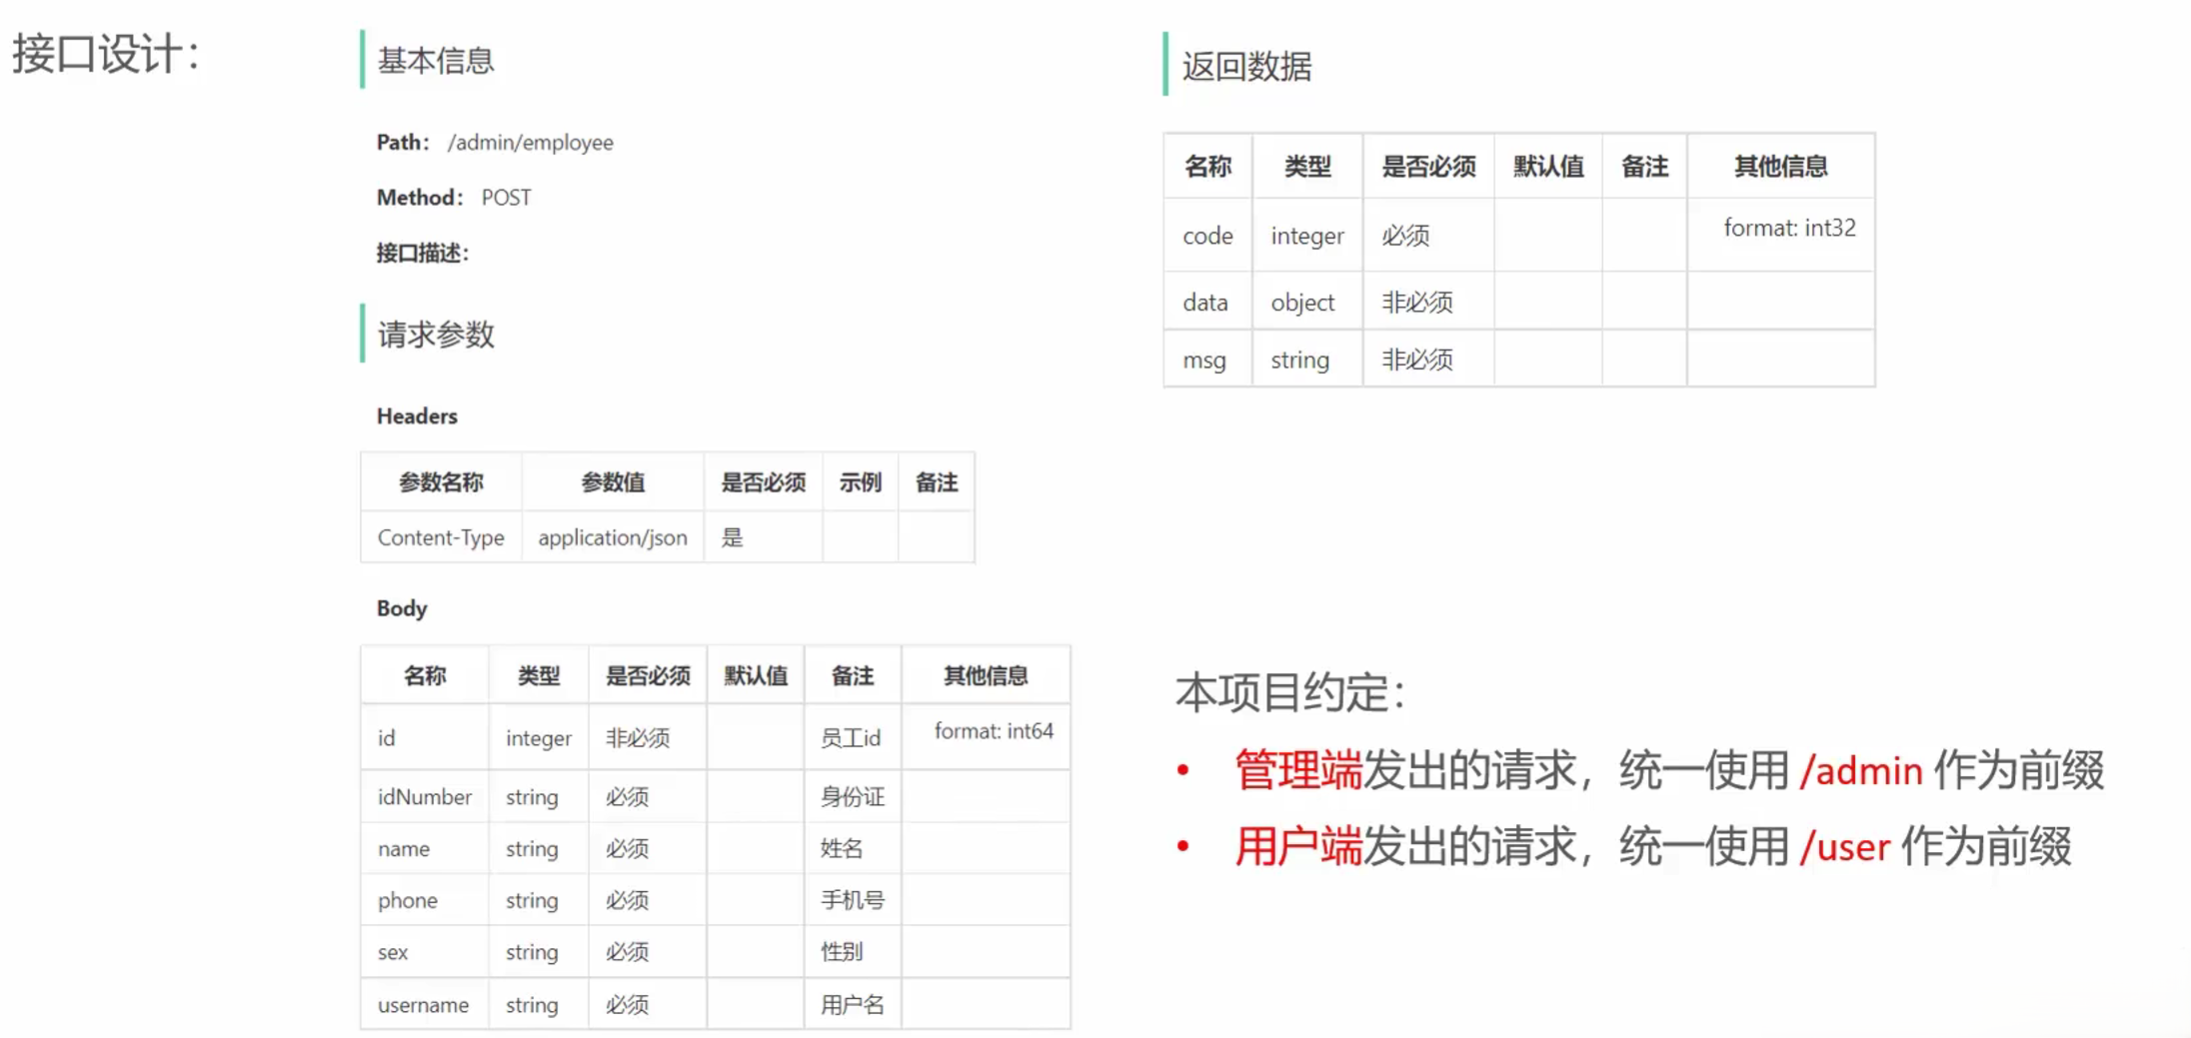This screenshot has width=2191, height=1038.
Task: Click the red /admin prefix text
Action: 1860,771
